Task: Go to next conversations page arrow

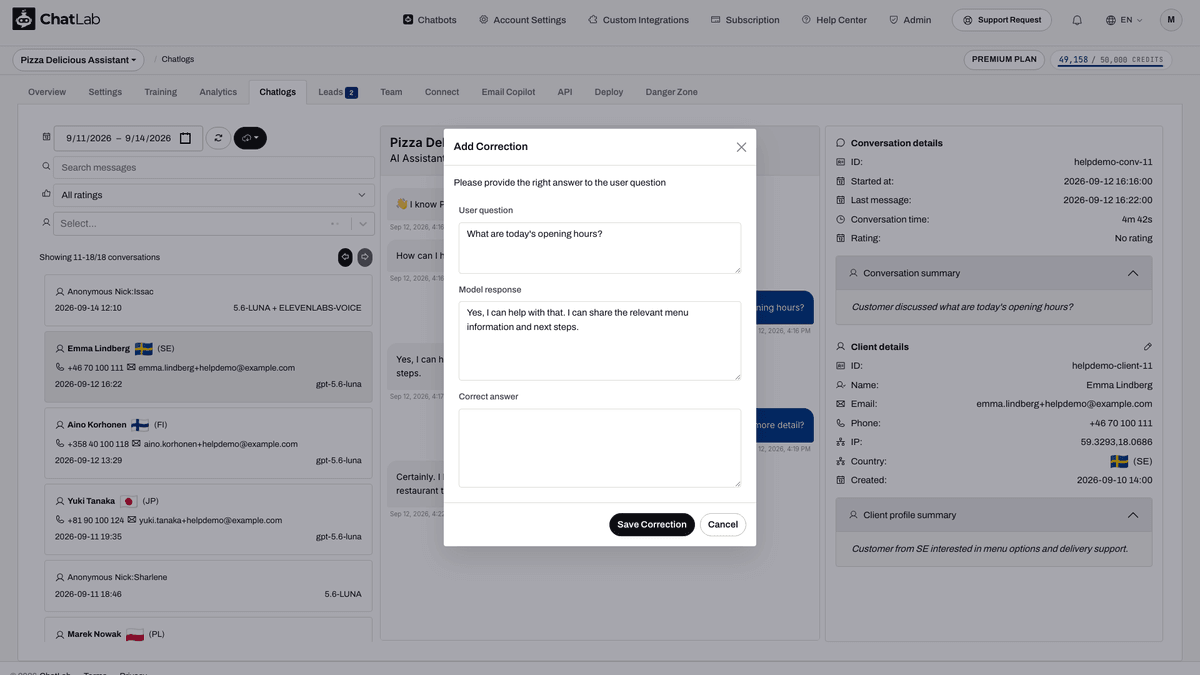Action: [x=365, y=257]
